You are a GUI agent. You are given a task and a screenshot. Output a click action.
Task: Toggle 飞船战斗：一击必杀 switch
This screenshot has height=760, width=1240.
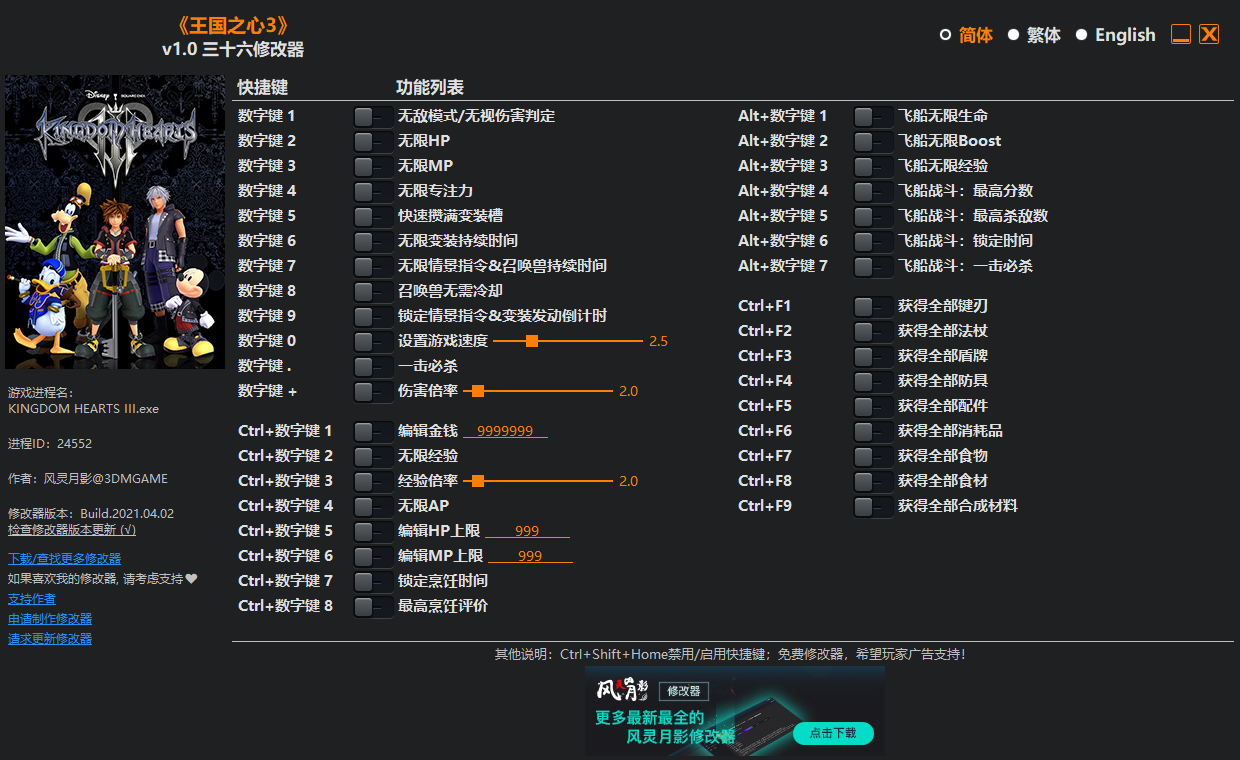tap(873, 266)
